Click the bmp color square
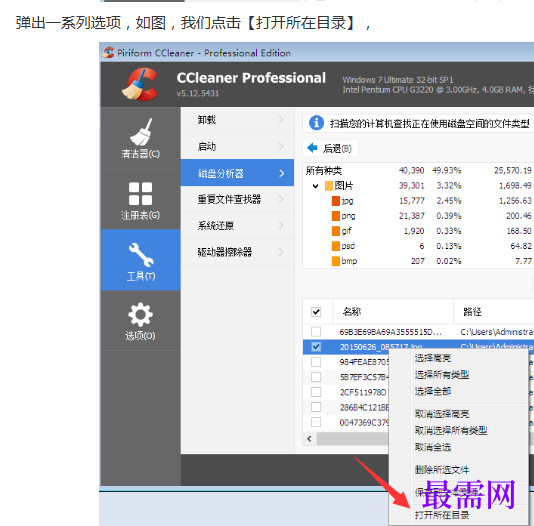 (x=336, y=261)
